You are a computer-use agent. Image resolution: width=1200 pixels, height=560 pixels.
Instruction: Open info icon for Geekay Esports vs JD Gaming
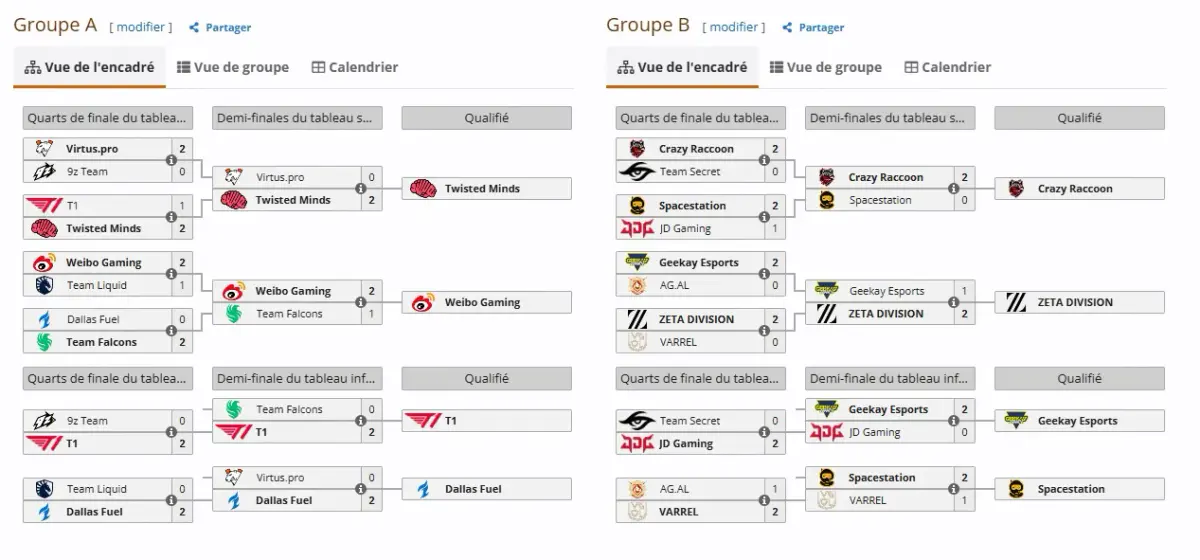pos(954,421)
